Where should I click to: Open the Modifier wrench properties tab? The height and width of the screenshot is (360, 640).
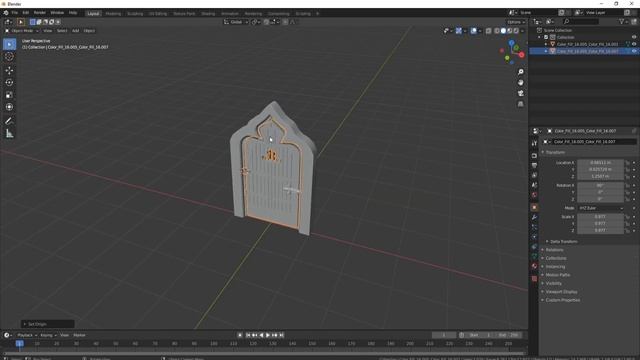coord(534,217)
